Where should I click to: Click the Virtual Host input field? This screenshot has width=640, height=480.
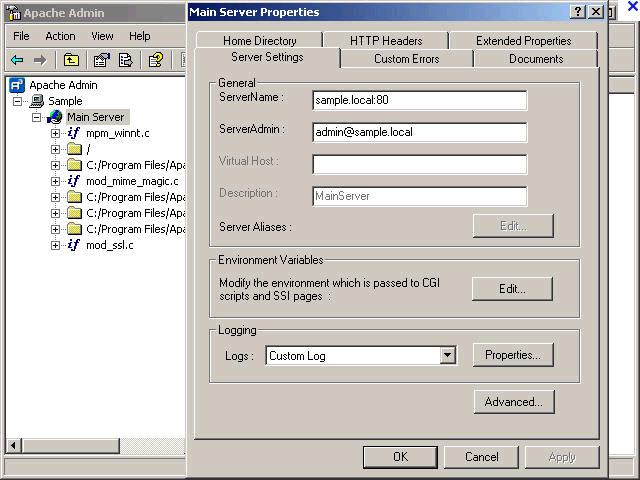(x=420, y=164)
